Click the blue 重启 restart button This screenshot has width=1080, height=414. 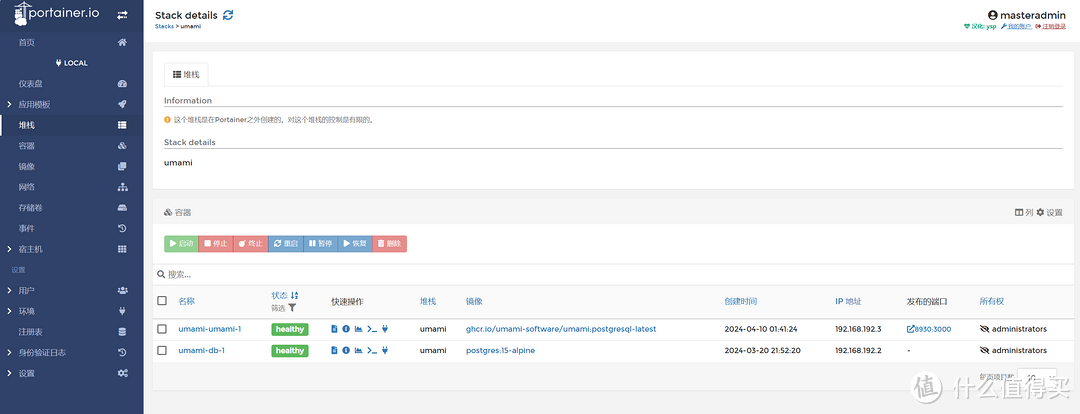tap(285, 243)
